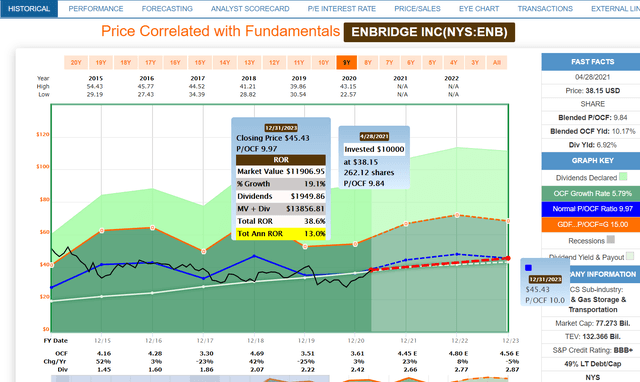Open the FORECASTING tab
The height and width of the screenshot is (382, 640).
tap(167, 9)
